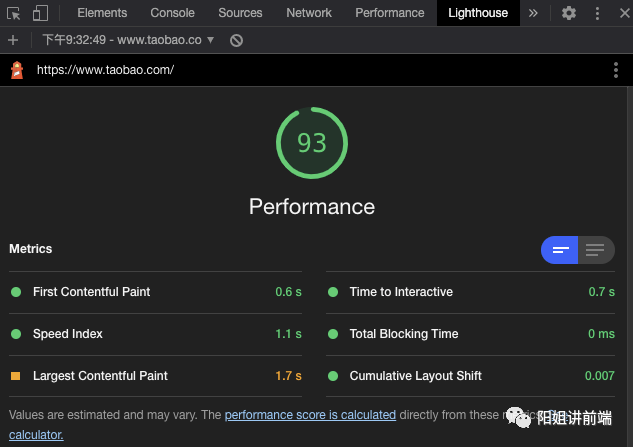Click the Largest Contentful Paint metric label

click(100, 376)
